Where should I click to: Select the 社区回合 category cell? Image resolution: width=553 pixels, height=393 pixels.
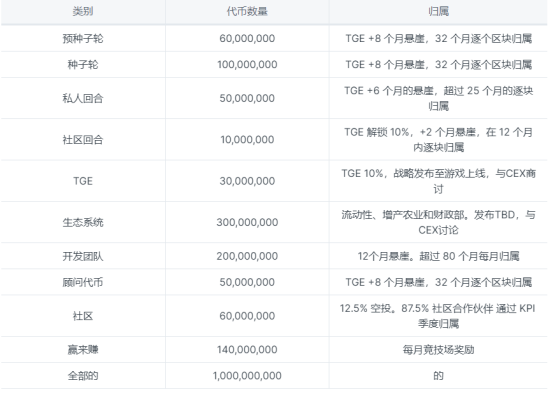[x=83, y=140]
